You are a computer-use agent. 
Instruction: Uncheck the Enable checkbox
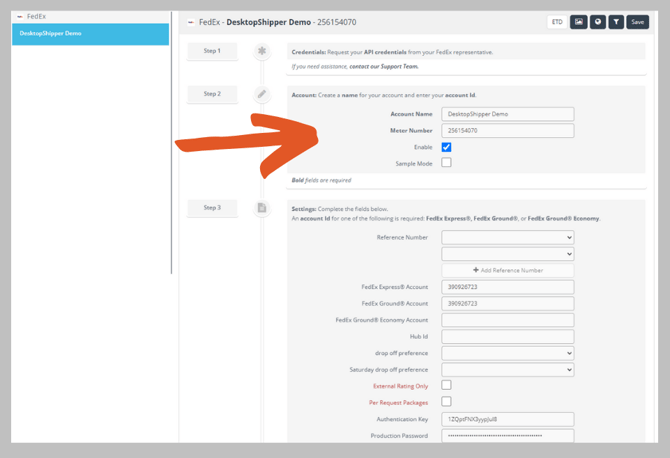[x=446, y=147]
